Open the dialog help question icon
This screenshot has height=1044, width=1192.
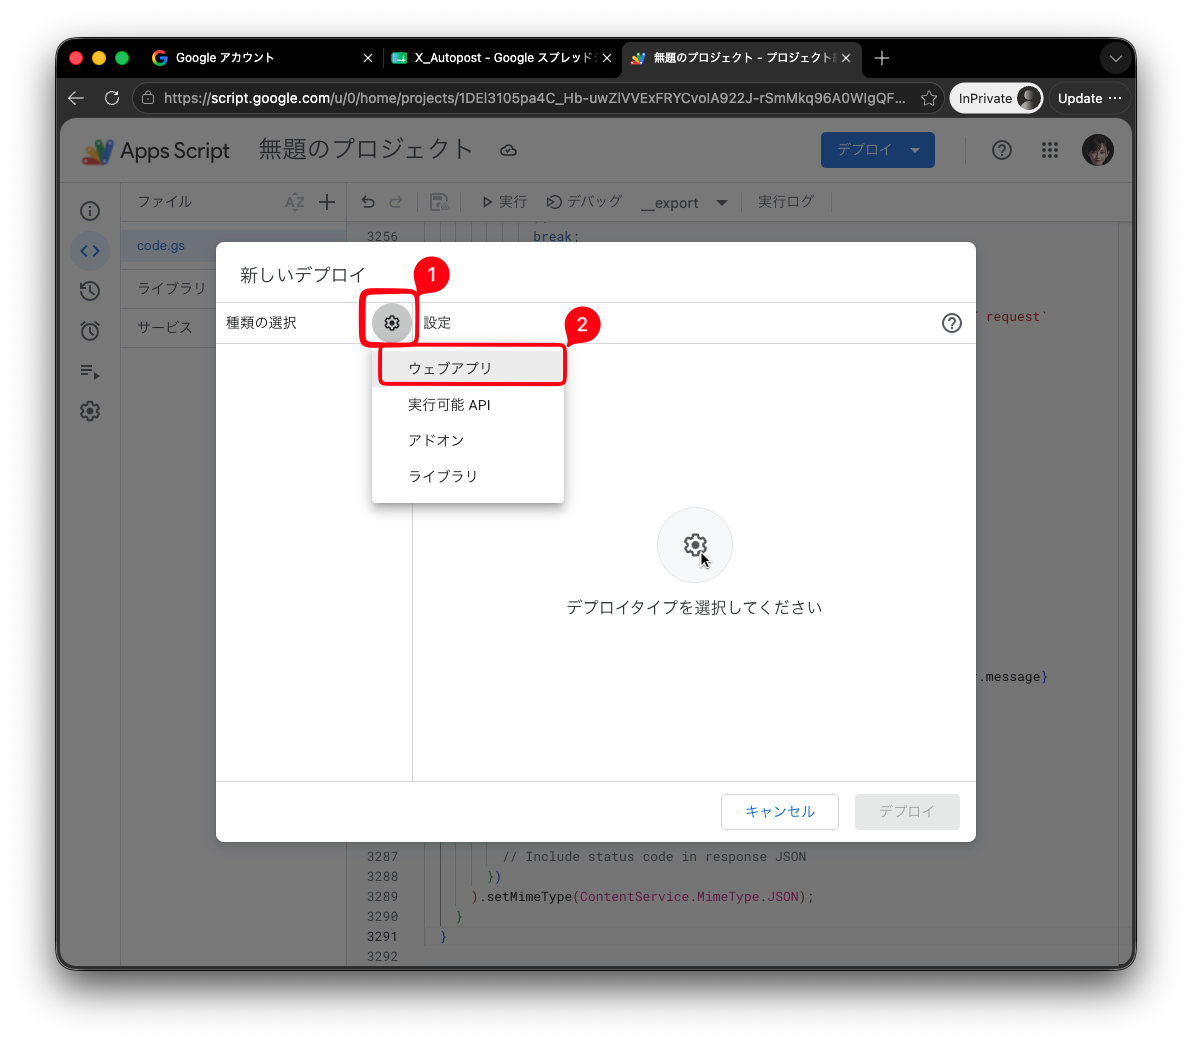(x=951, y=323)
